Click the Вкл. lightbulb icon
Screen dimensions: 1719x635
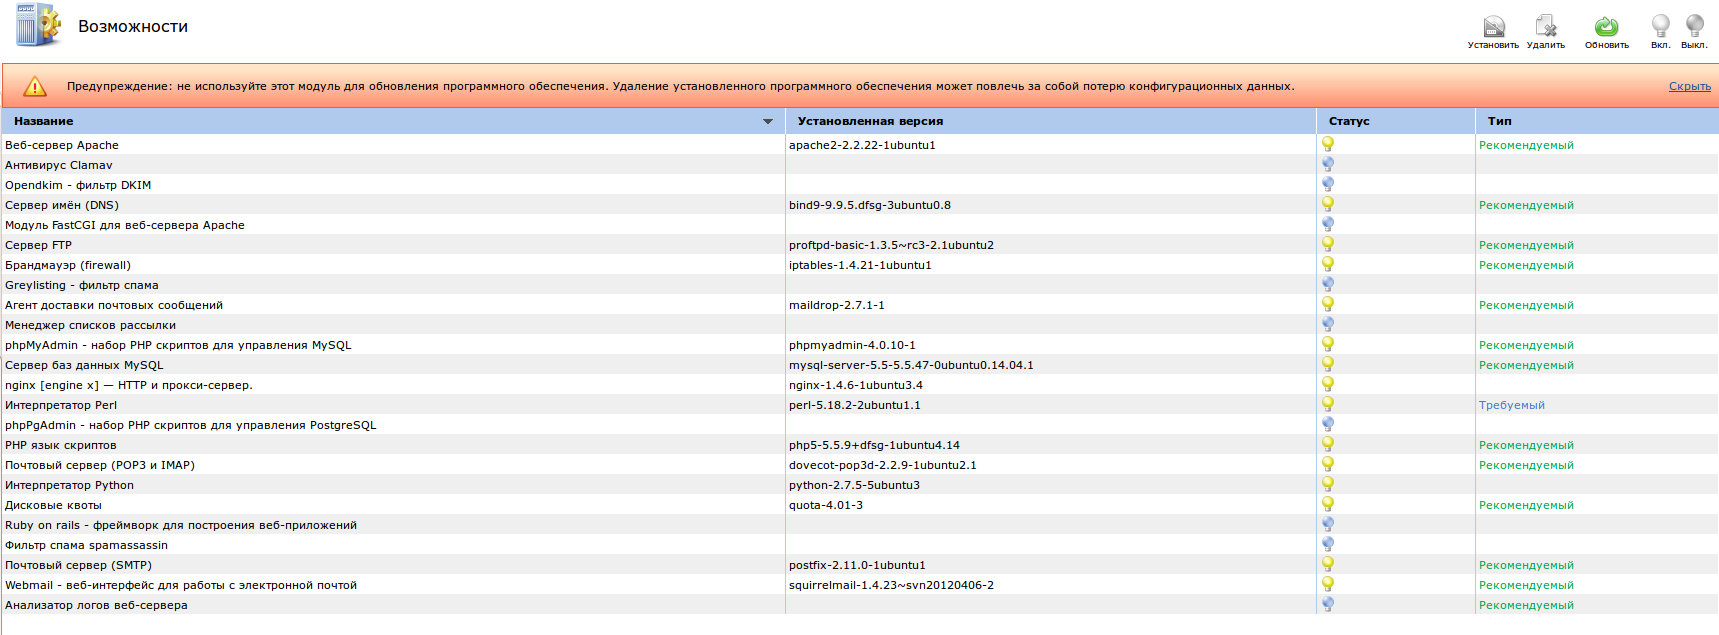pos(1660,26)
